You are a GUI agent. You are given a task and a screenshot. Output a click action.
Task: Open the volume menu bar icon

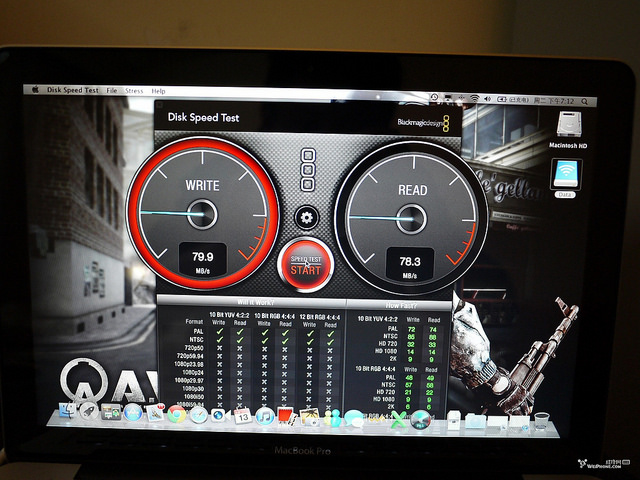point(487,99)
